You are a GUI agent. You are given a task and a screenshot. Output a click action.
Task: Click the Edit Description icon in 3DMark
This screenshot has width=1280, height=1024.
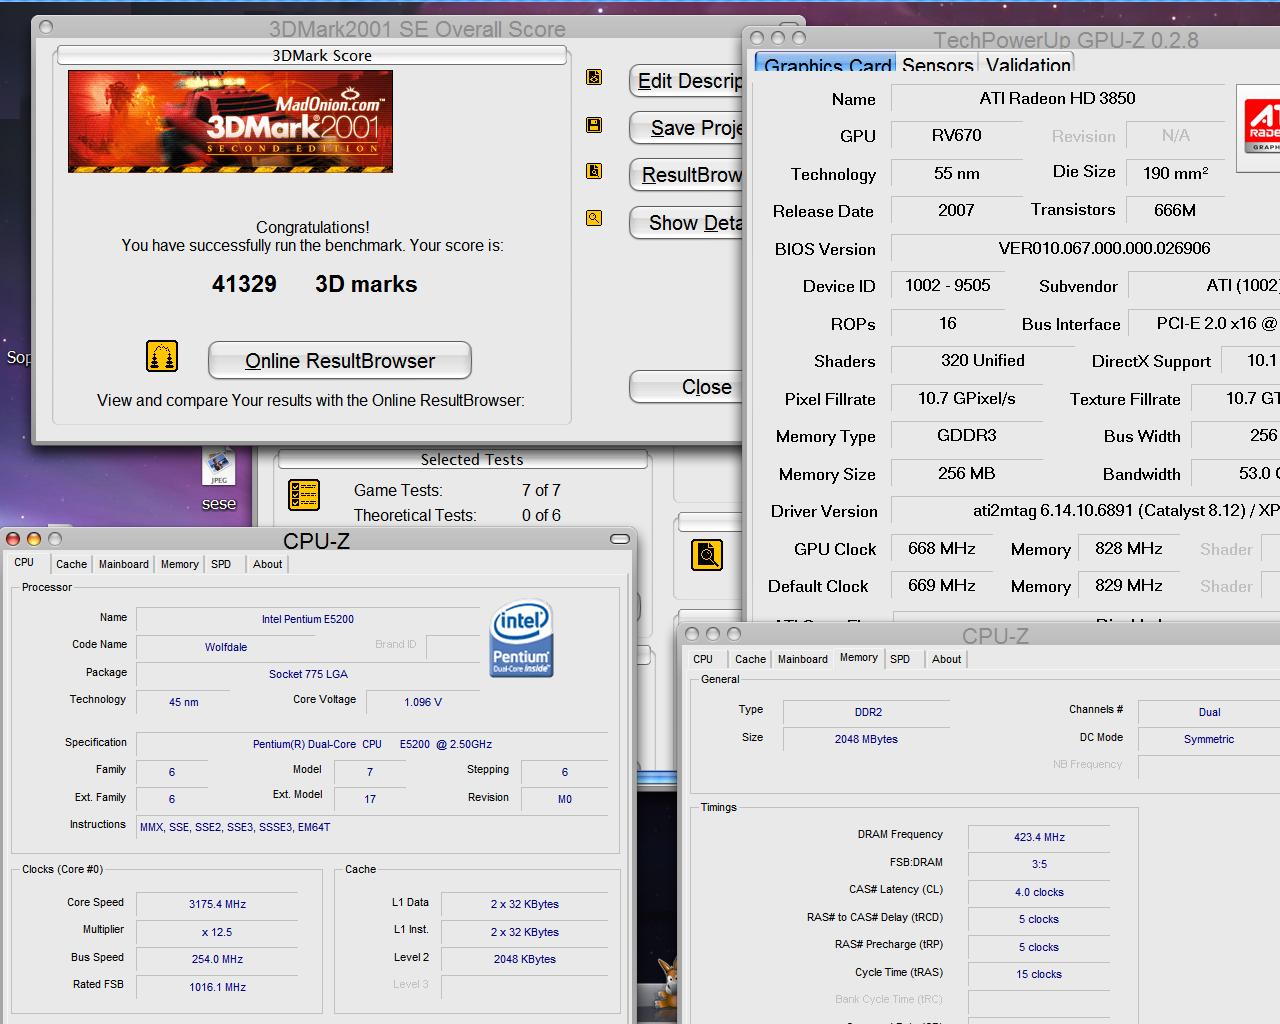(x=594, y=77)
